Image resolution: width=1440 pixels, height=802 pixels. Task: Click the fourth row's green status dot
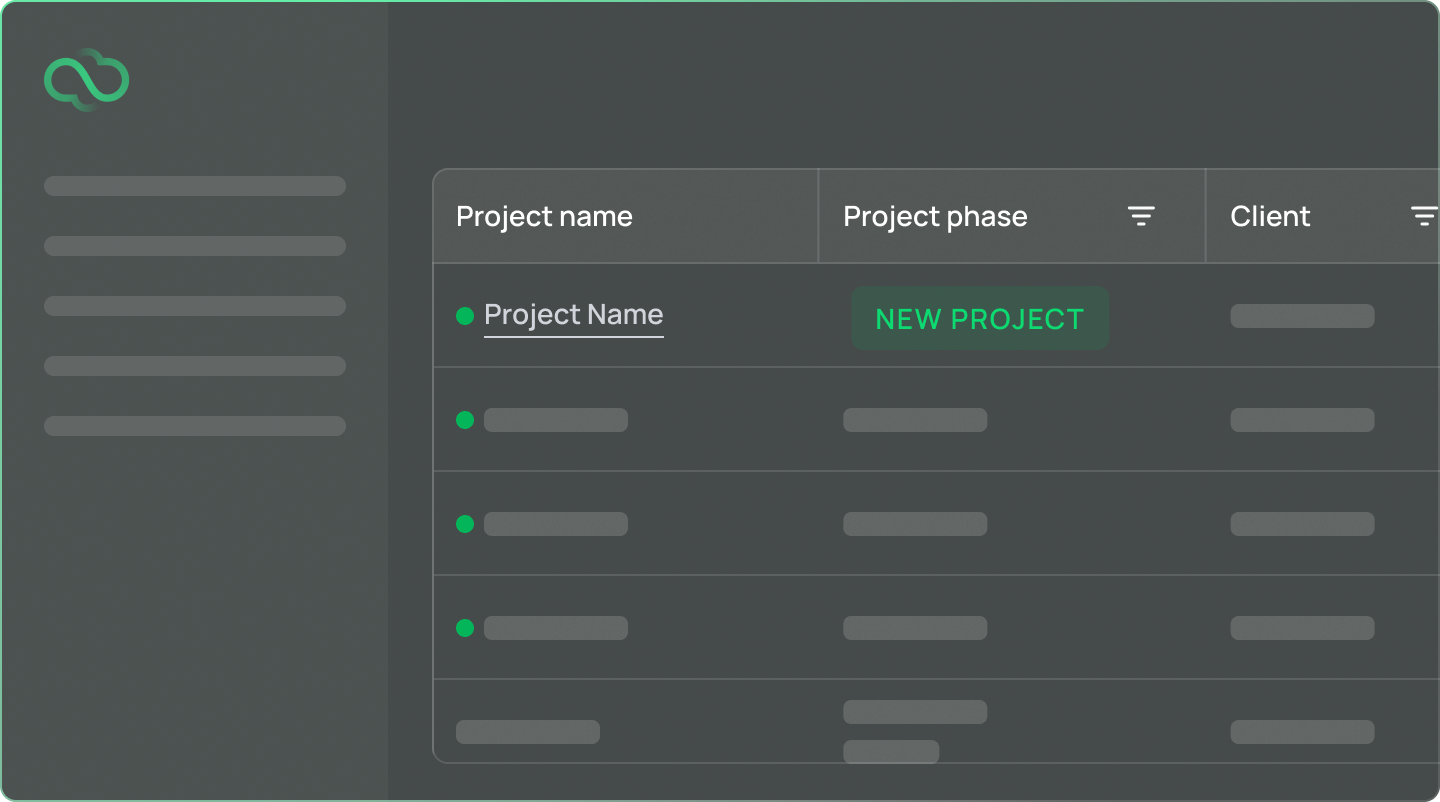pos(465,628)
